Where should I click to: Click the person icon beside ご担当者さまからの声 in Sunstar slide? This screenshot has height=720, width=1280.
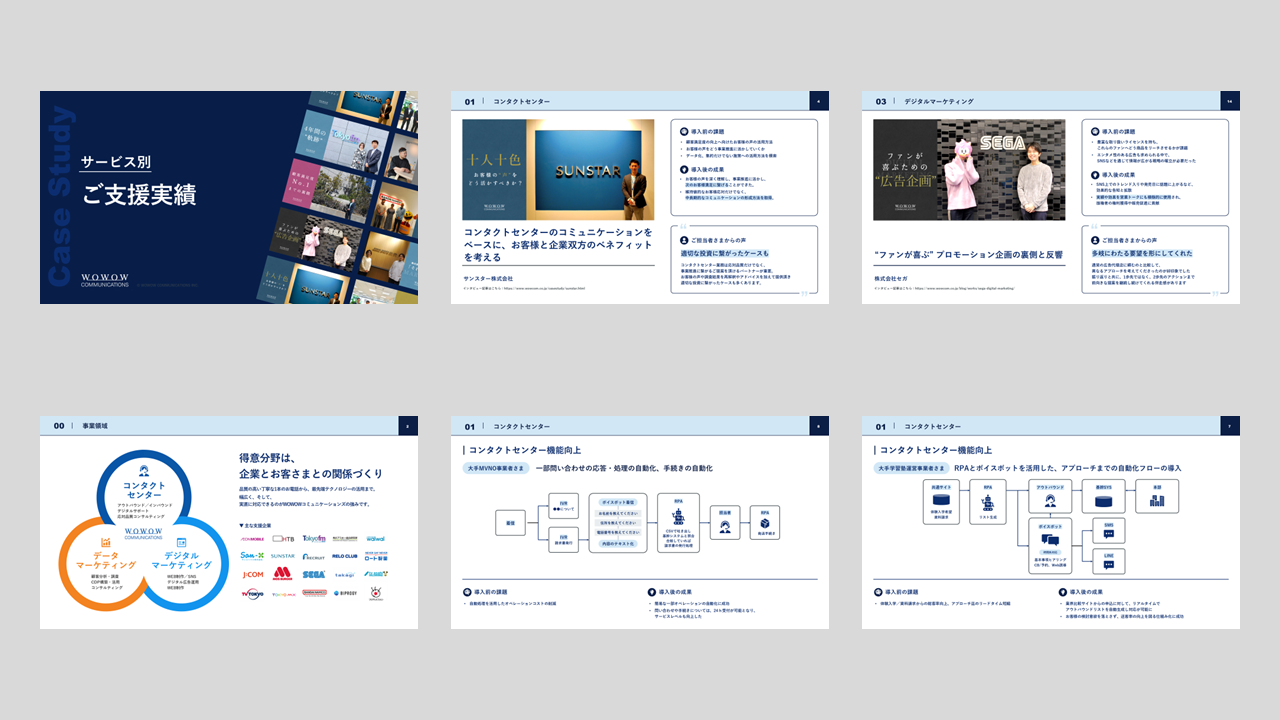coord(684,240)
